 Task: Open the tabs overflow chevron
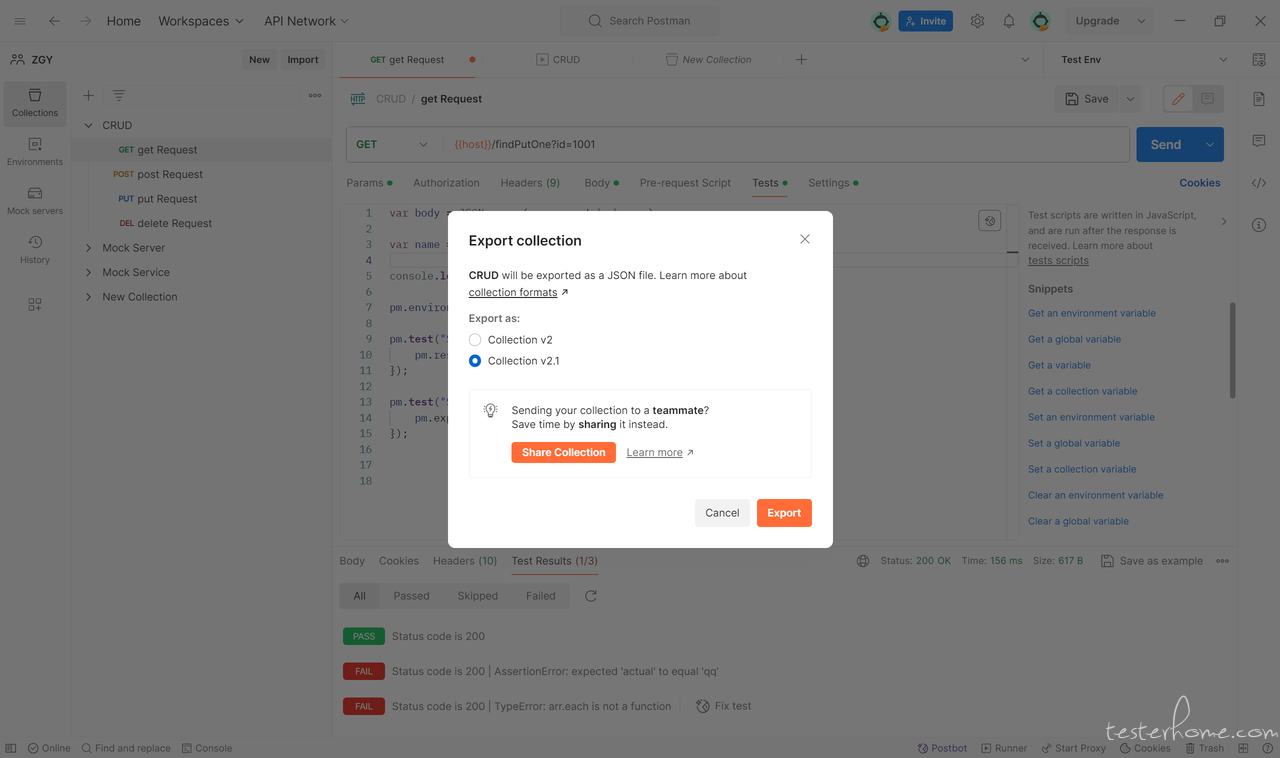point(1025,59)
